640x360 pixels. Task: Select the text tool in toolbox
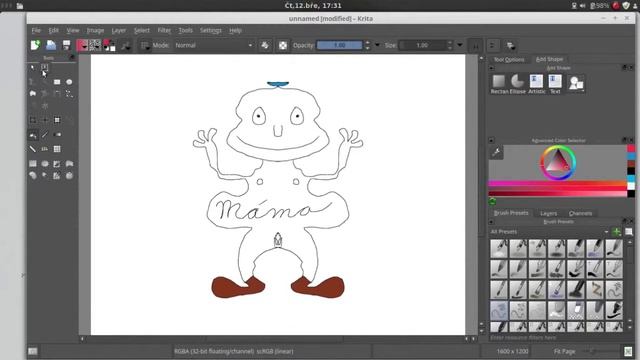tap(44, 67)
